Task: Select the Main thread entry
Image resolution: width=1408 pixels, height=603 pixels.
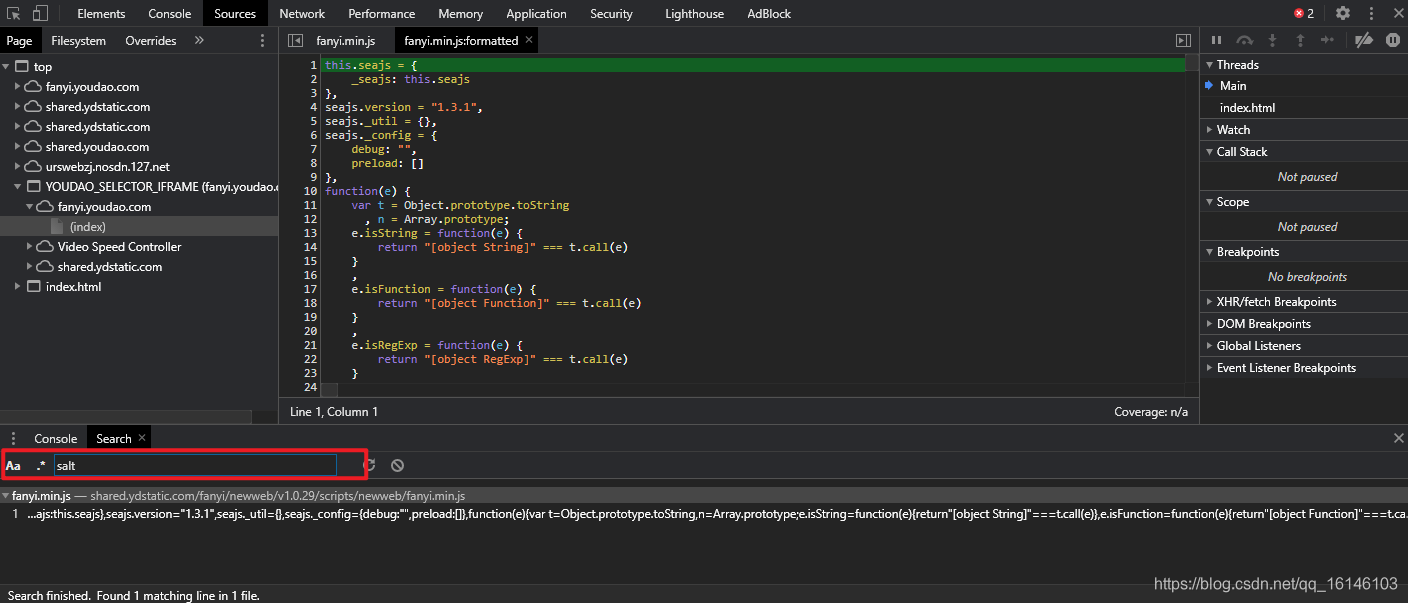Action: [1304, 86]
